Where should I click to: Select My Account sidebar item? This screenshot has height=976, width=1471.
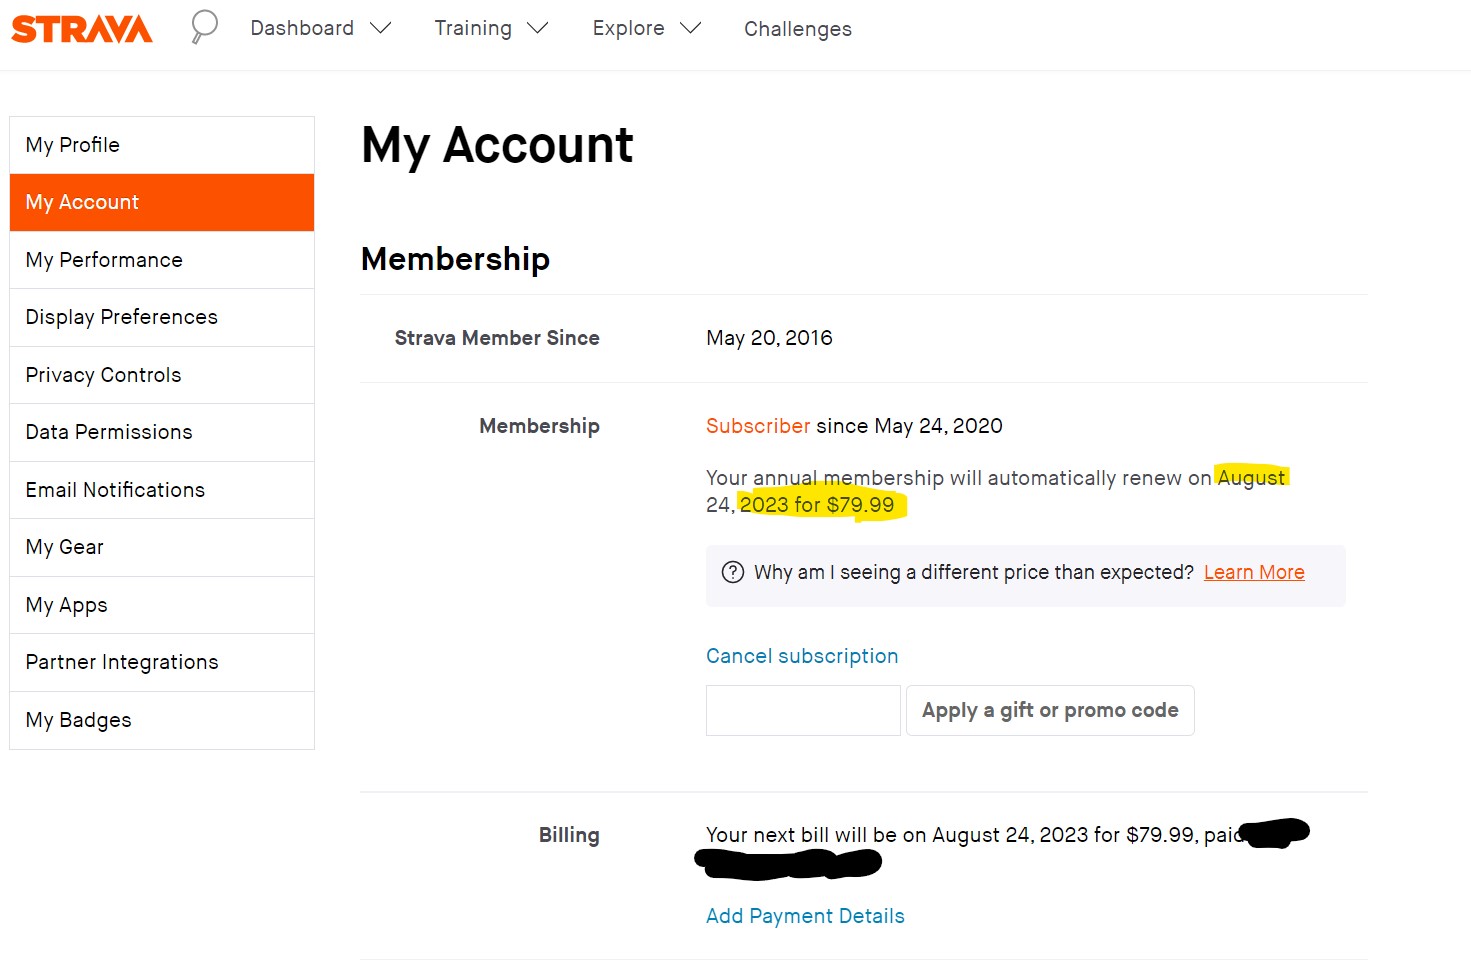click(x=162, y=202)
